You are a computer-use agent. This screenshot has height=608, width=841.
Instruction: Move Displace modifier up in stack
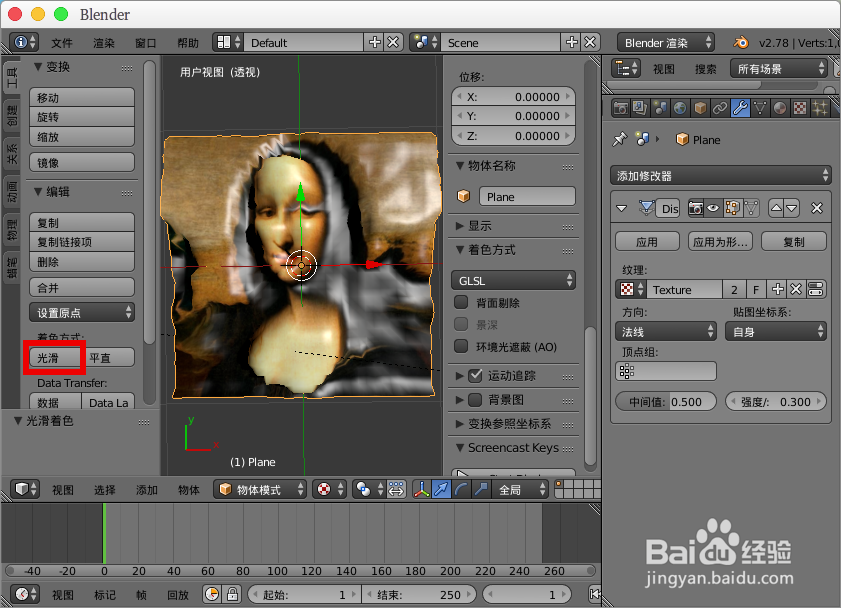pyautogui.click(x=776, y=208)
